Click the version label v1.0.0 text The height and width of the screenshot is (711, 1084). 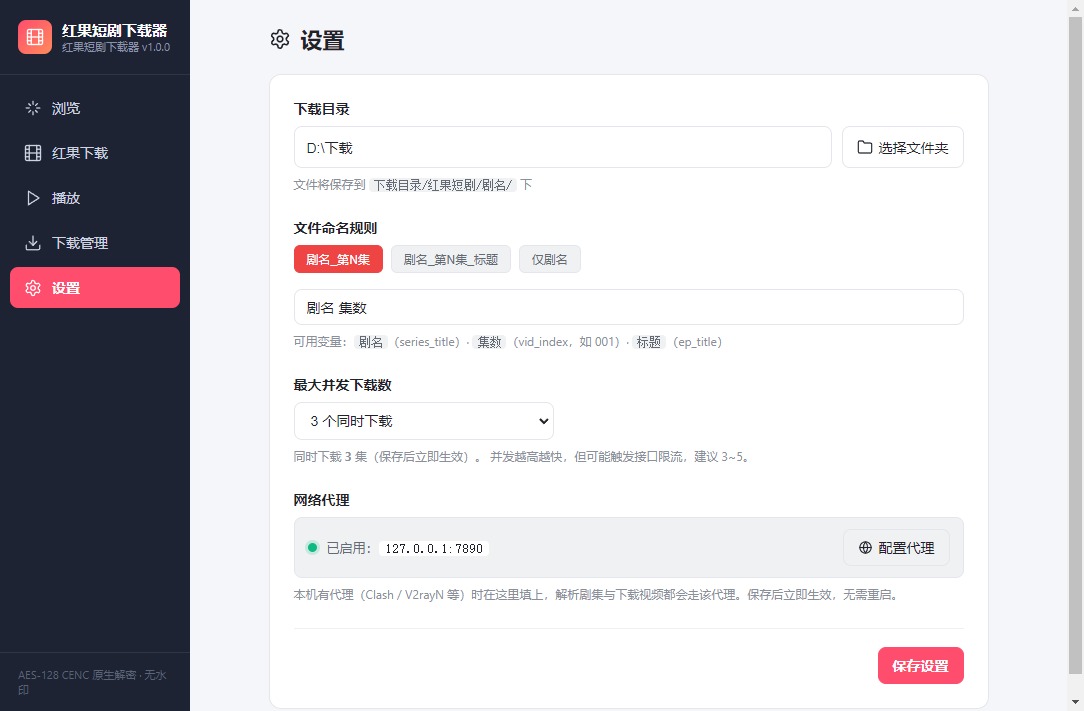click(x=156, y=47)
